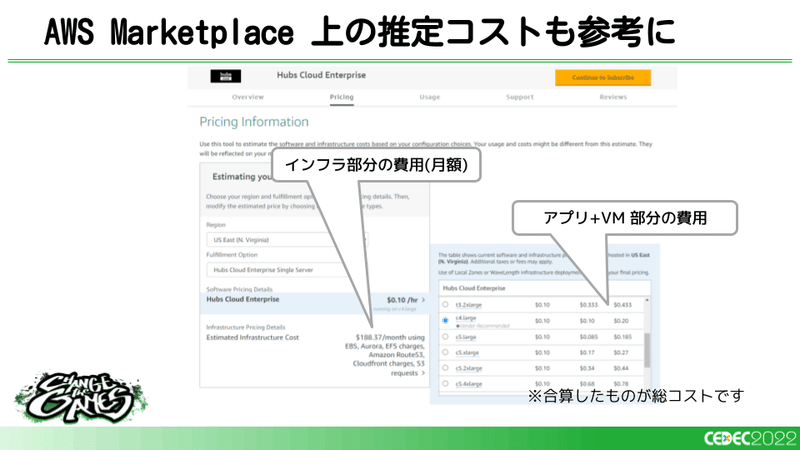This screenshot has width=800, height=450.
Task: Select the c5.2xlarge radio button
Action: pyautogui.click(x=445, y=368)
